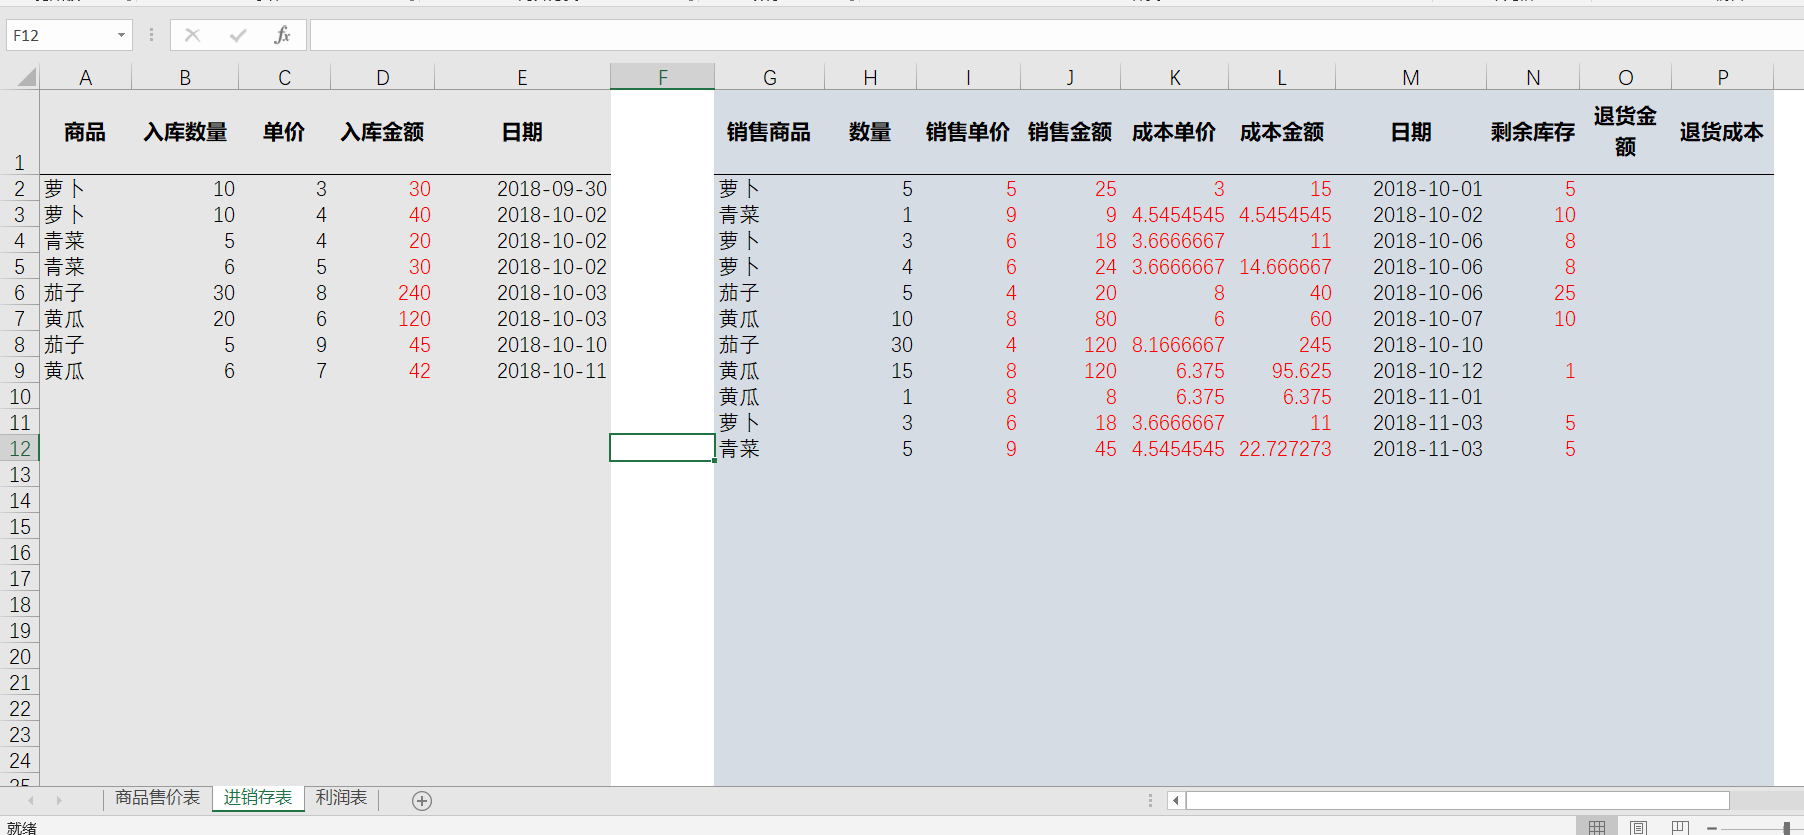
Task: Select row 12 header
Action: point(20,448)
